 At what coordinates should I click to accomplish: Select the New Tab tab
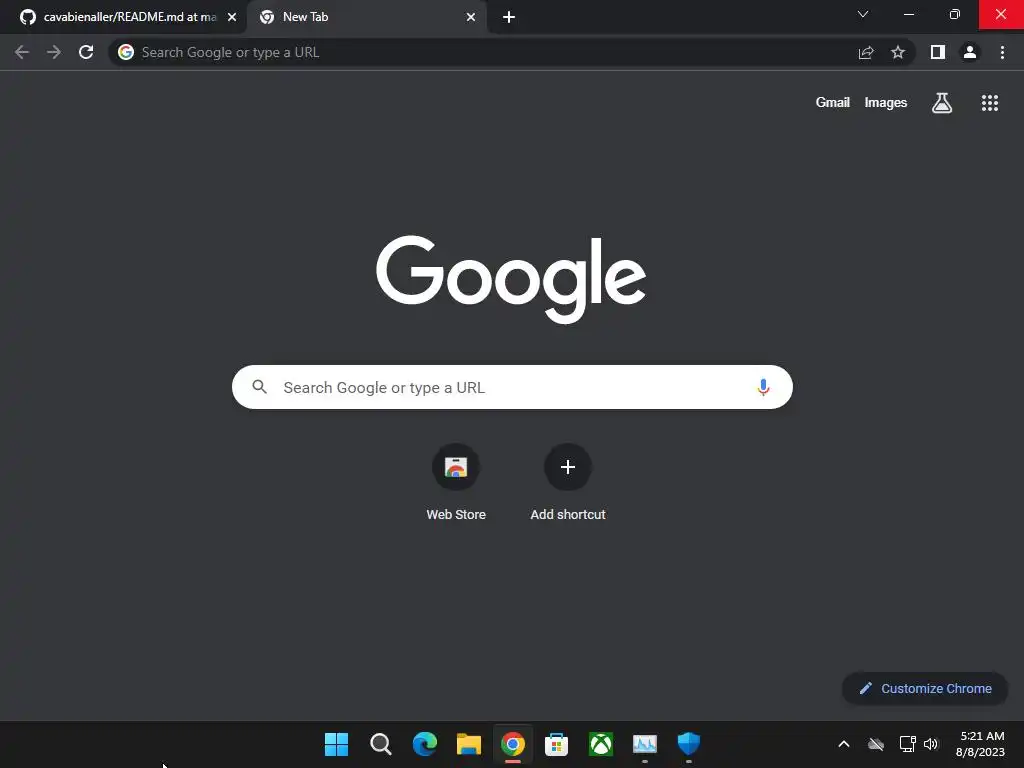tap(367, 17)
